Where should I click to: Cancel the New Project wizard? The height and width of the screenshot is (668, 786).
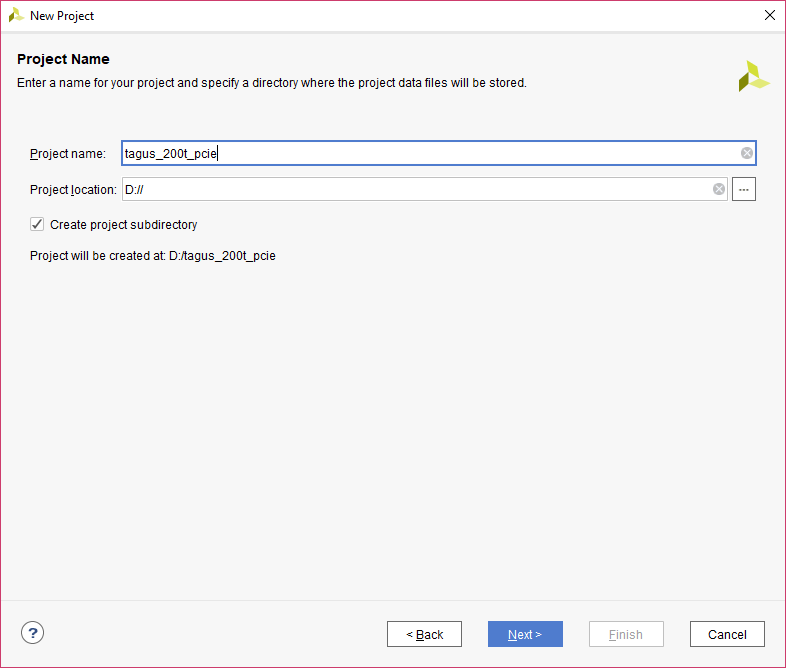727,634
